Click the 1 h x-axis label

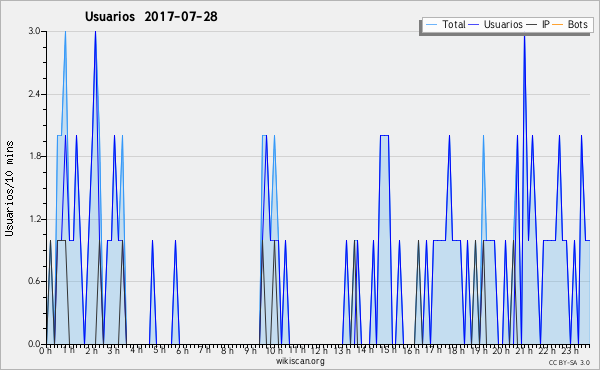click(68, 350)
